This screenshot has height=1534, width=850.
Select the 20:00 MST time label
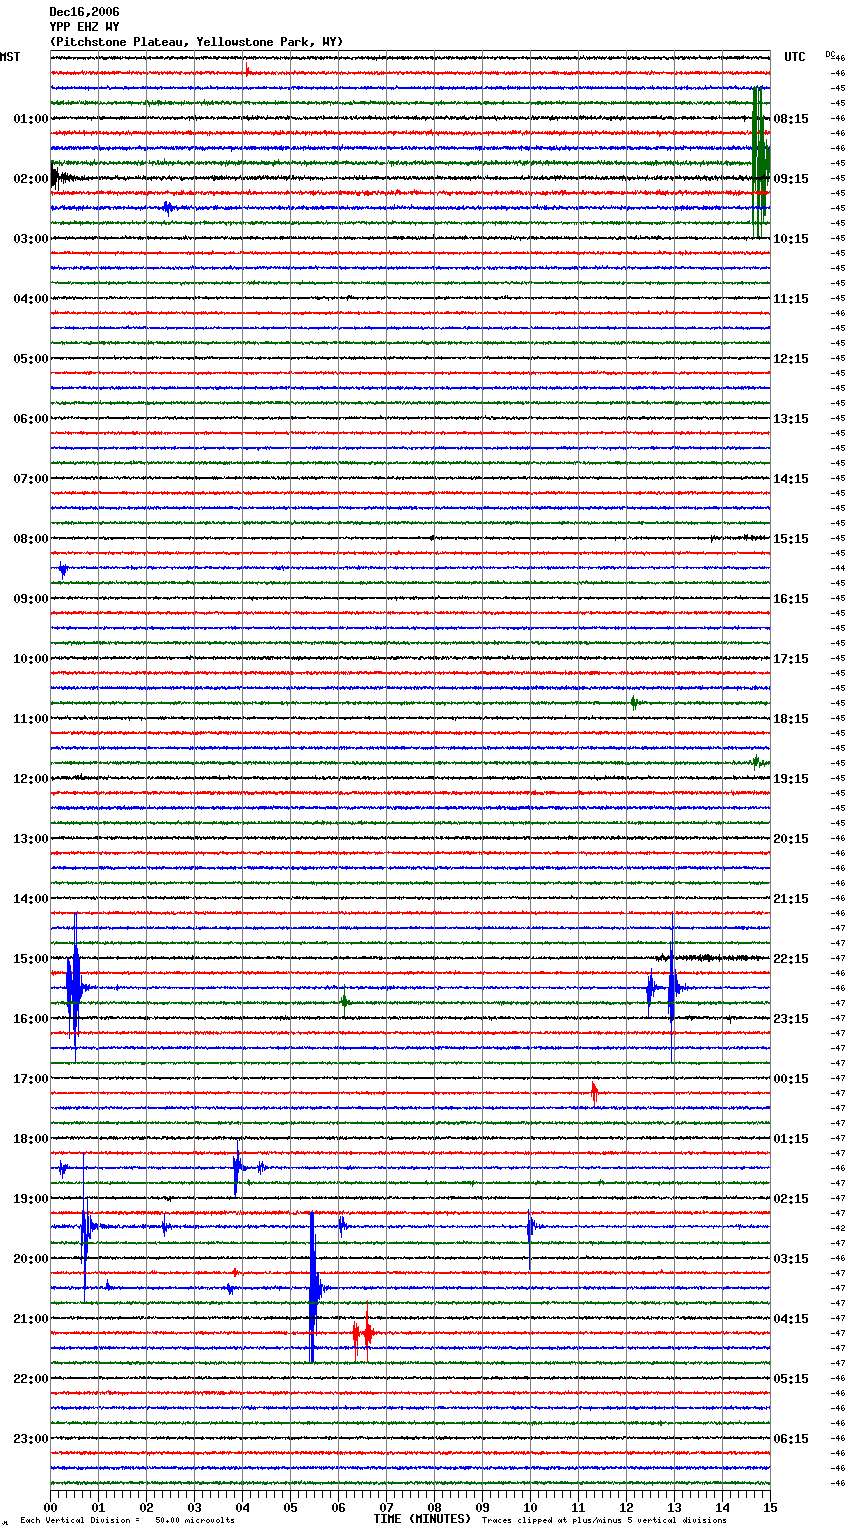coord(31,1259)
